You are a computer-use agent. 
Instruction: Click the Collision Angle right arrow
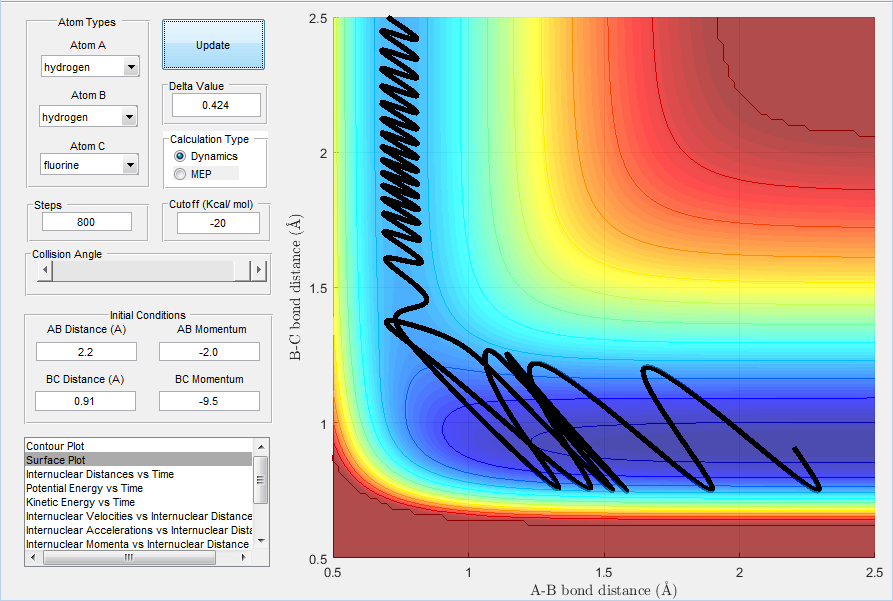tap(259, 270)
